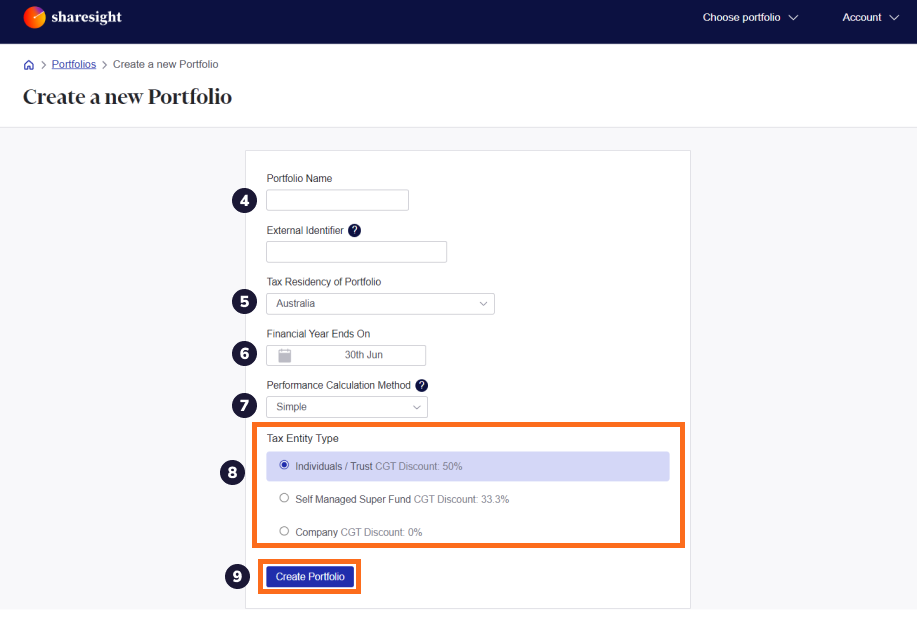
Task: Open the Choose portfolio menu
Action: pyautogui.click(x=741, y=17)
